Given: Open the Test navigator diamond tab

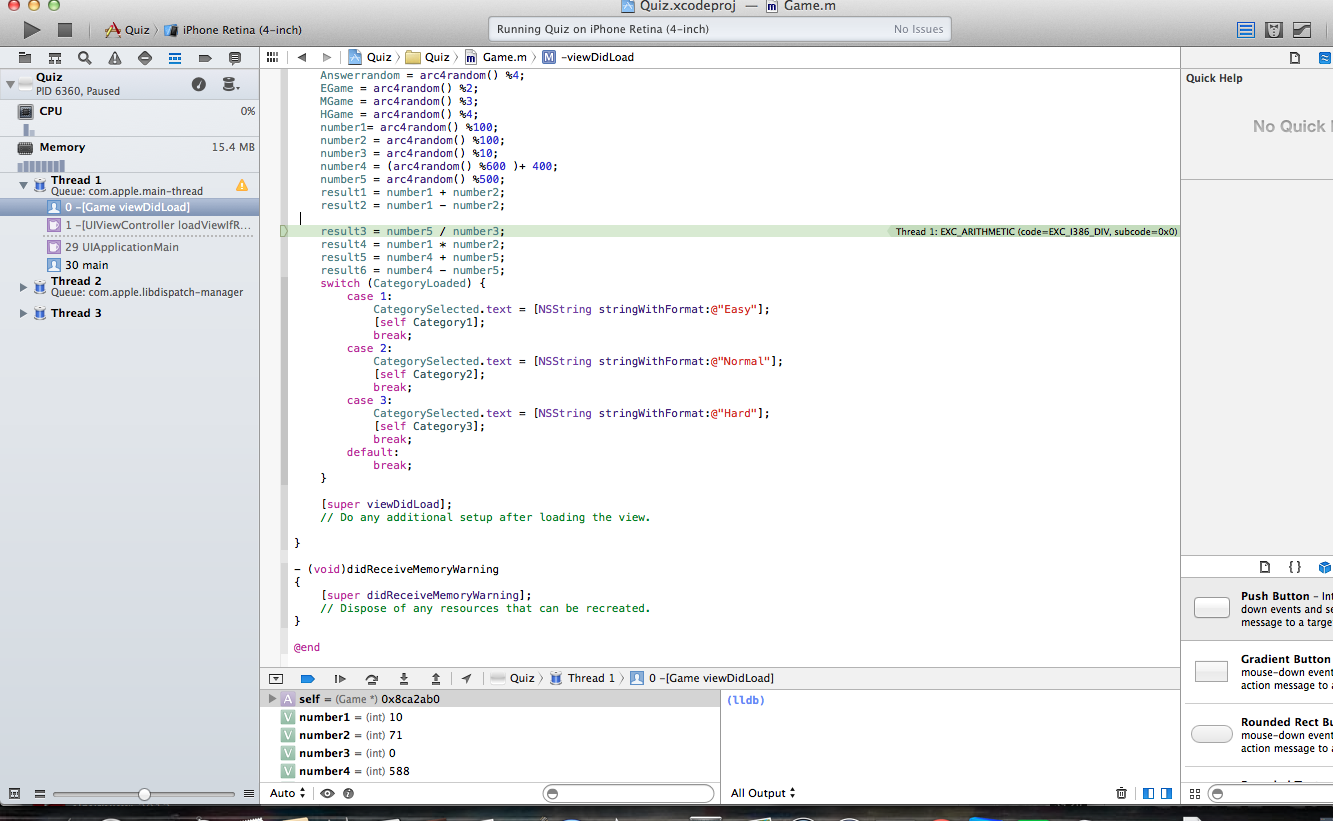Looking at the screenshot, I should coord(145,58).
